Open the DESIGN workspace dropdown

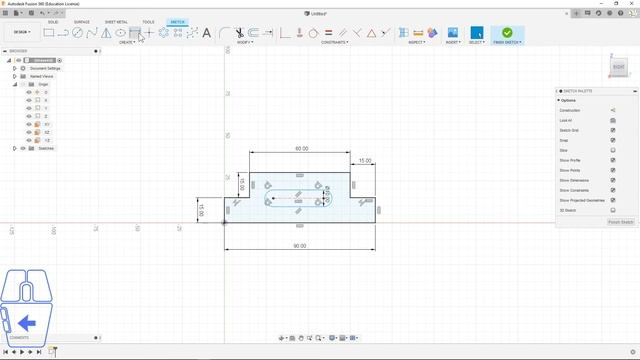[22, 32]
